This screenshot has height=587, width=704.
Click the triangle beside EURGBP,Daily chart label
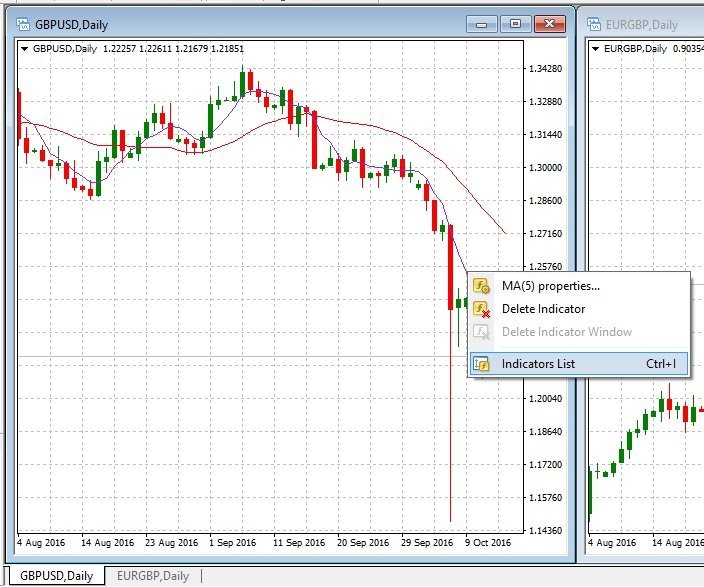(x=597, y=48)
